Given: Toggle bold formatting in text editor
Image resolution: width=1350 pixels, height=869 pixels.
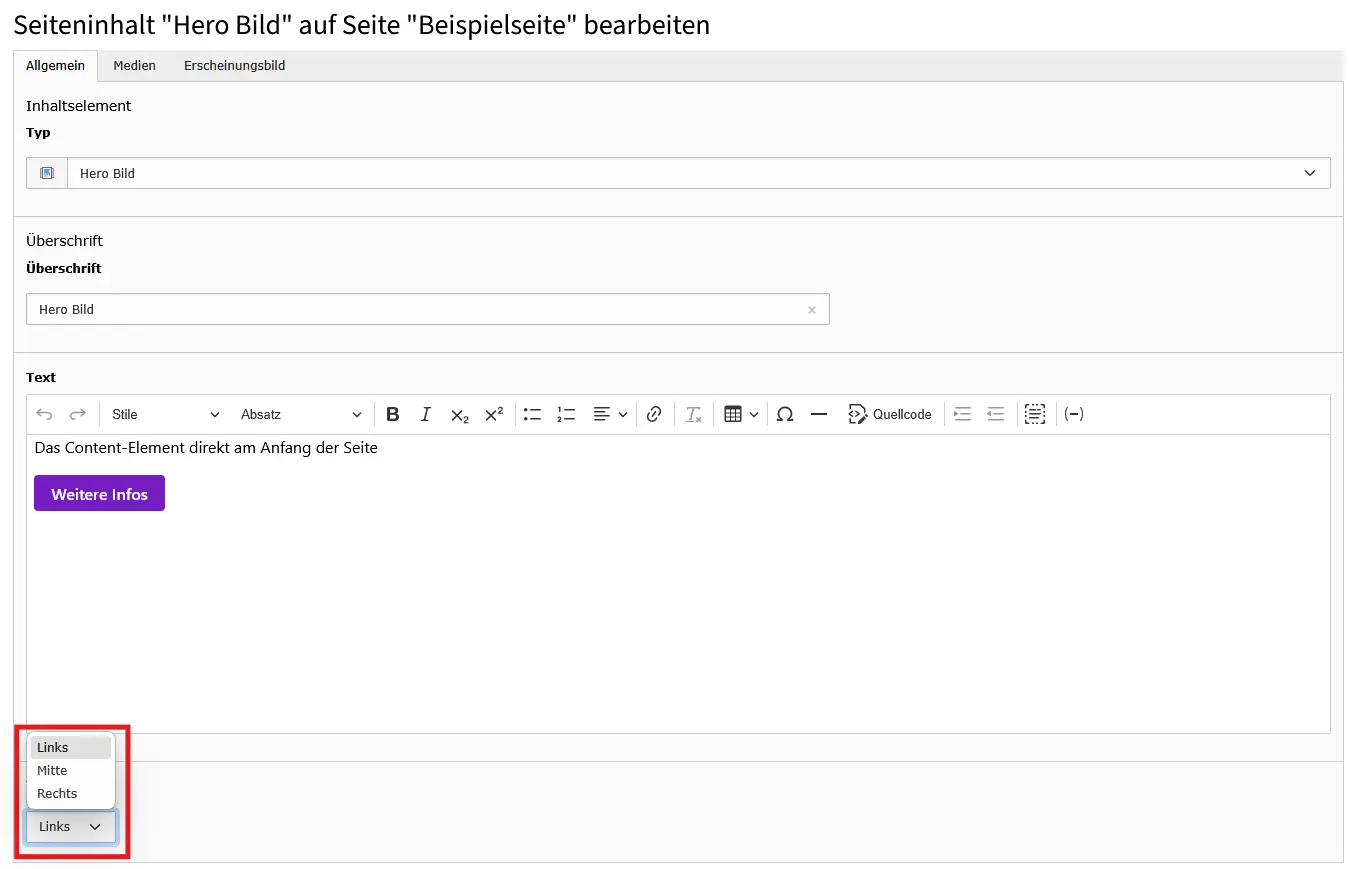Looking at the screenshot, I should [x=393, y=414].
